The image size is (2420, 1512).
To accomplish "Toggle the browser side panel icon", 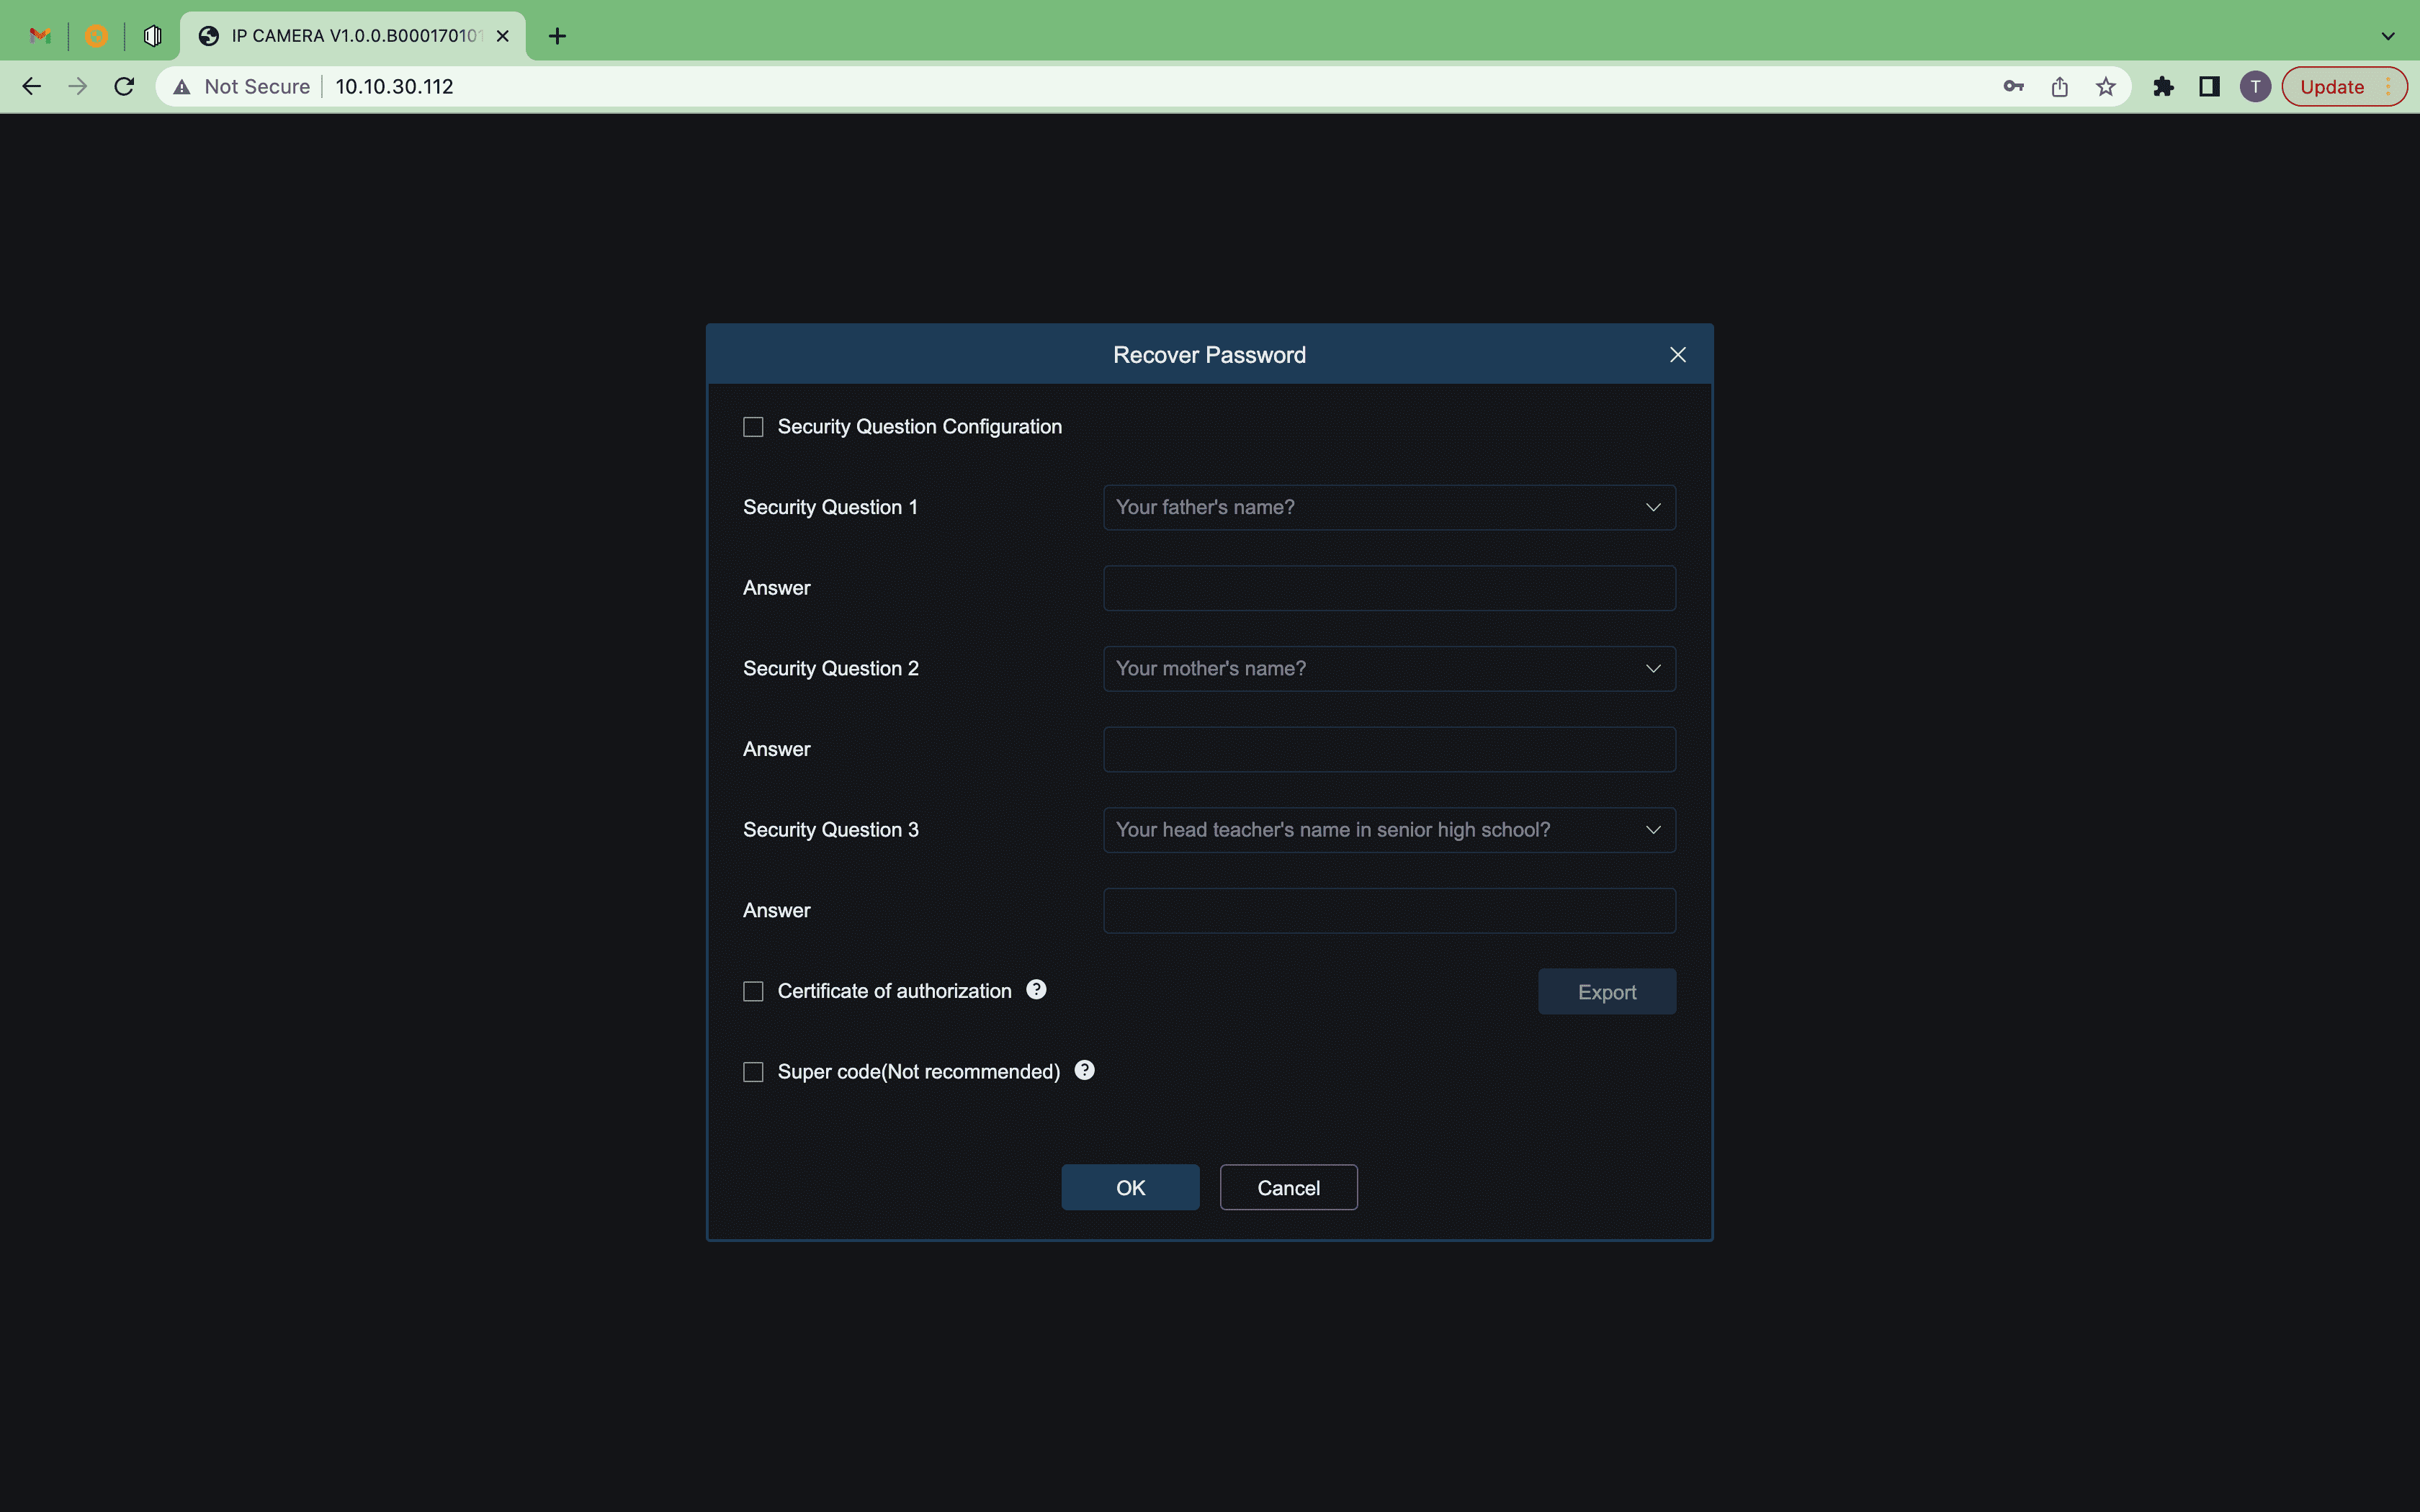I will [x=2209, y=87].
